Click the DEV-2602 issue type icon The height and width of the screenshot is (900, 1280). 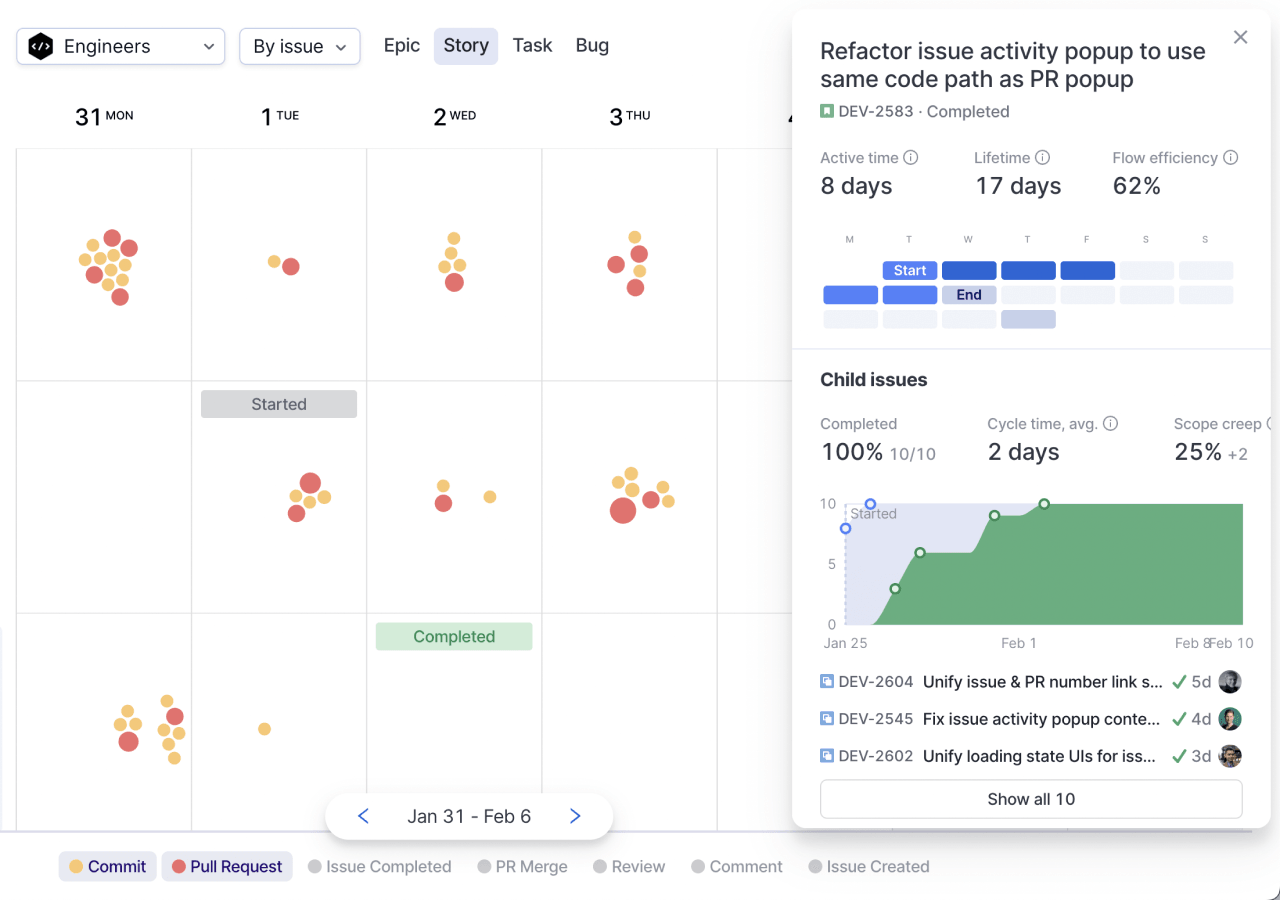[827, 756]
